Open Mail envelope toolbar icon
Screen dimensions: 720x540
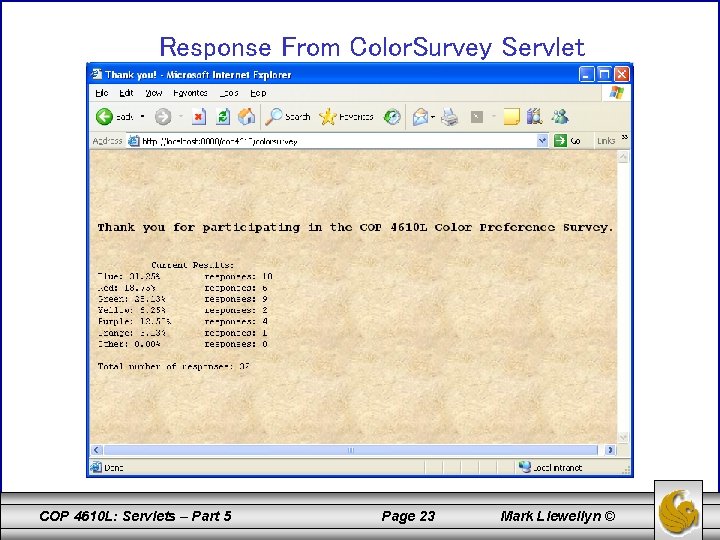tap(420, 117)
